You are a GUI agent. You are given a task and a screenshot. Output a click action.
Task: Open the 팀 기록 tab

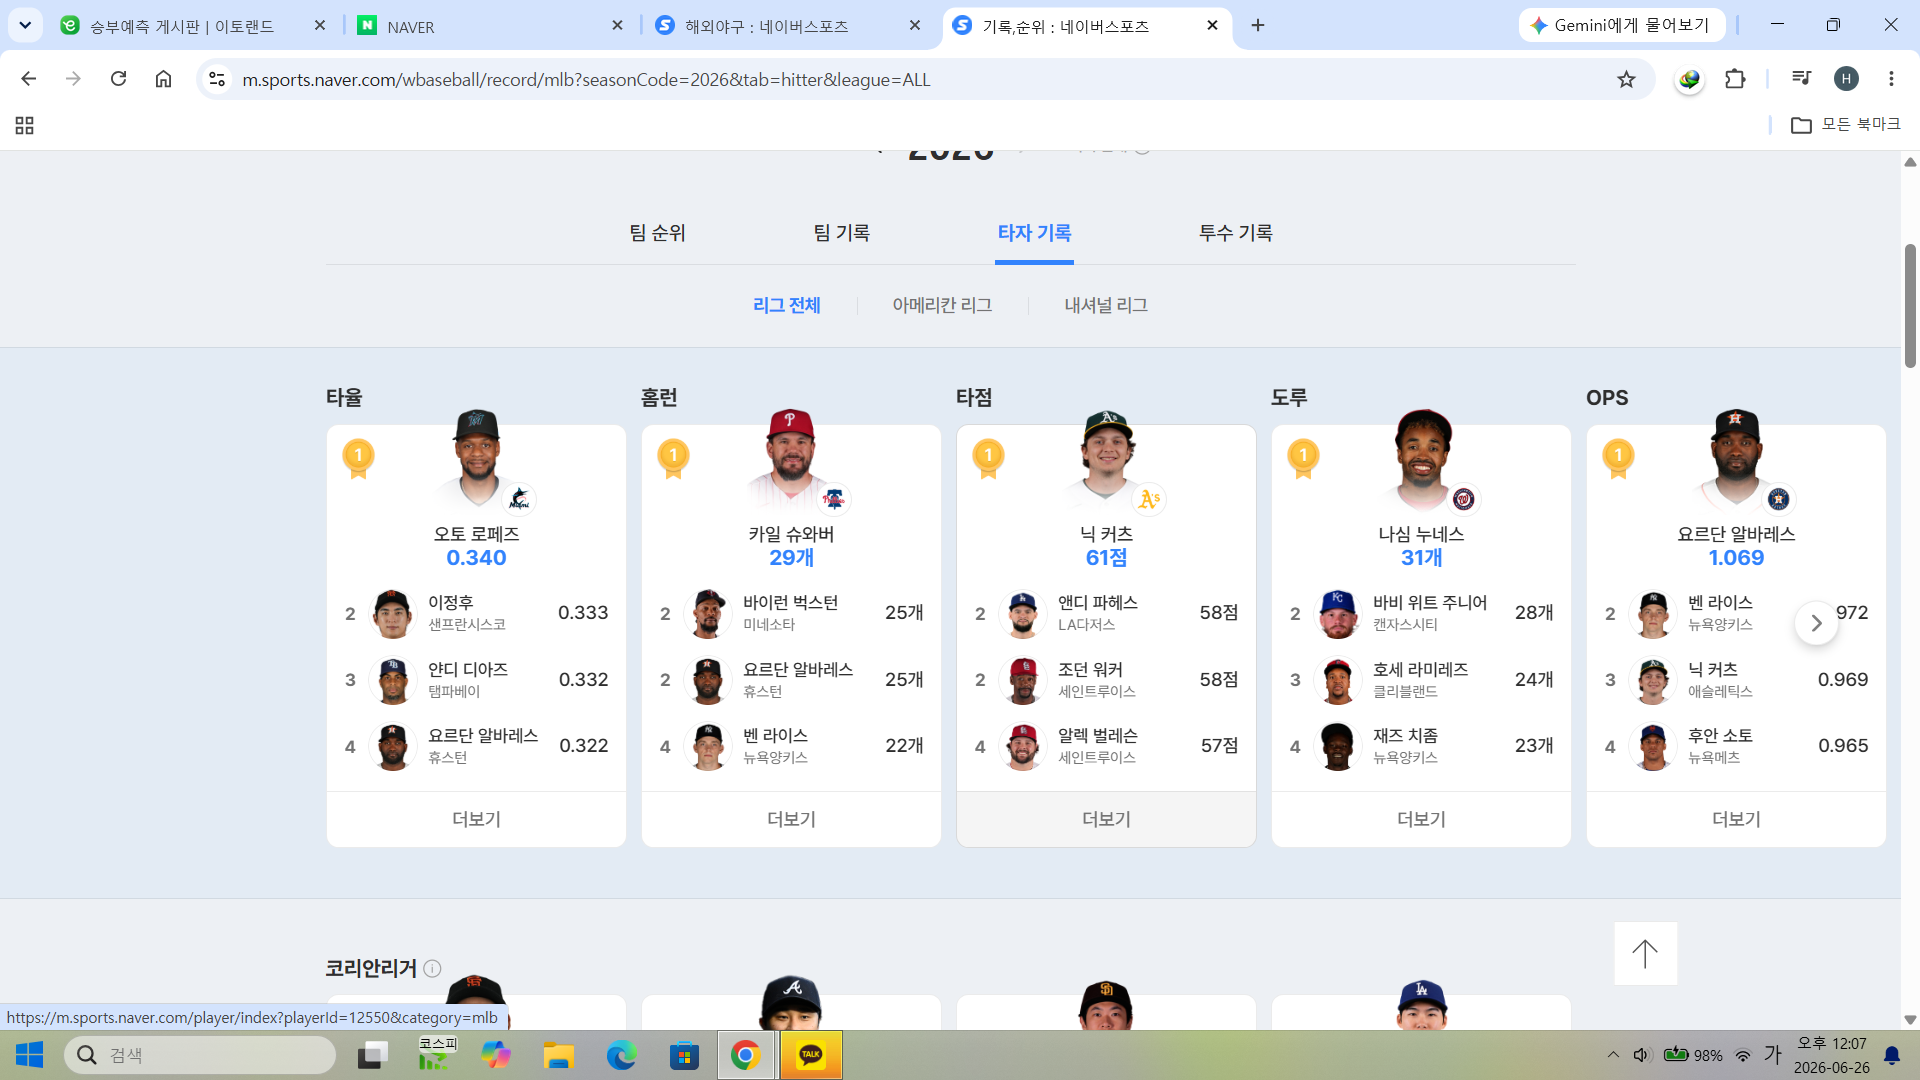(x=842, y=233)
